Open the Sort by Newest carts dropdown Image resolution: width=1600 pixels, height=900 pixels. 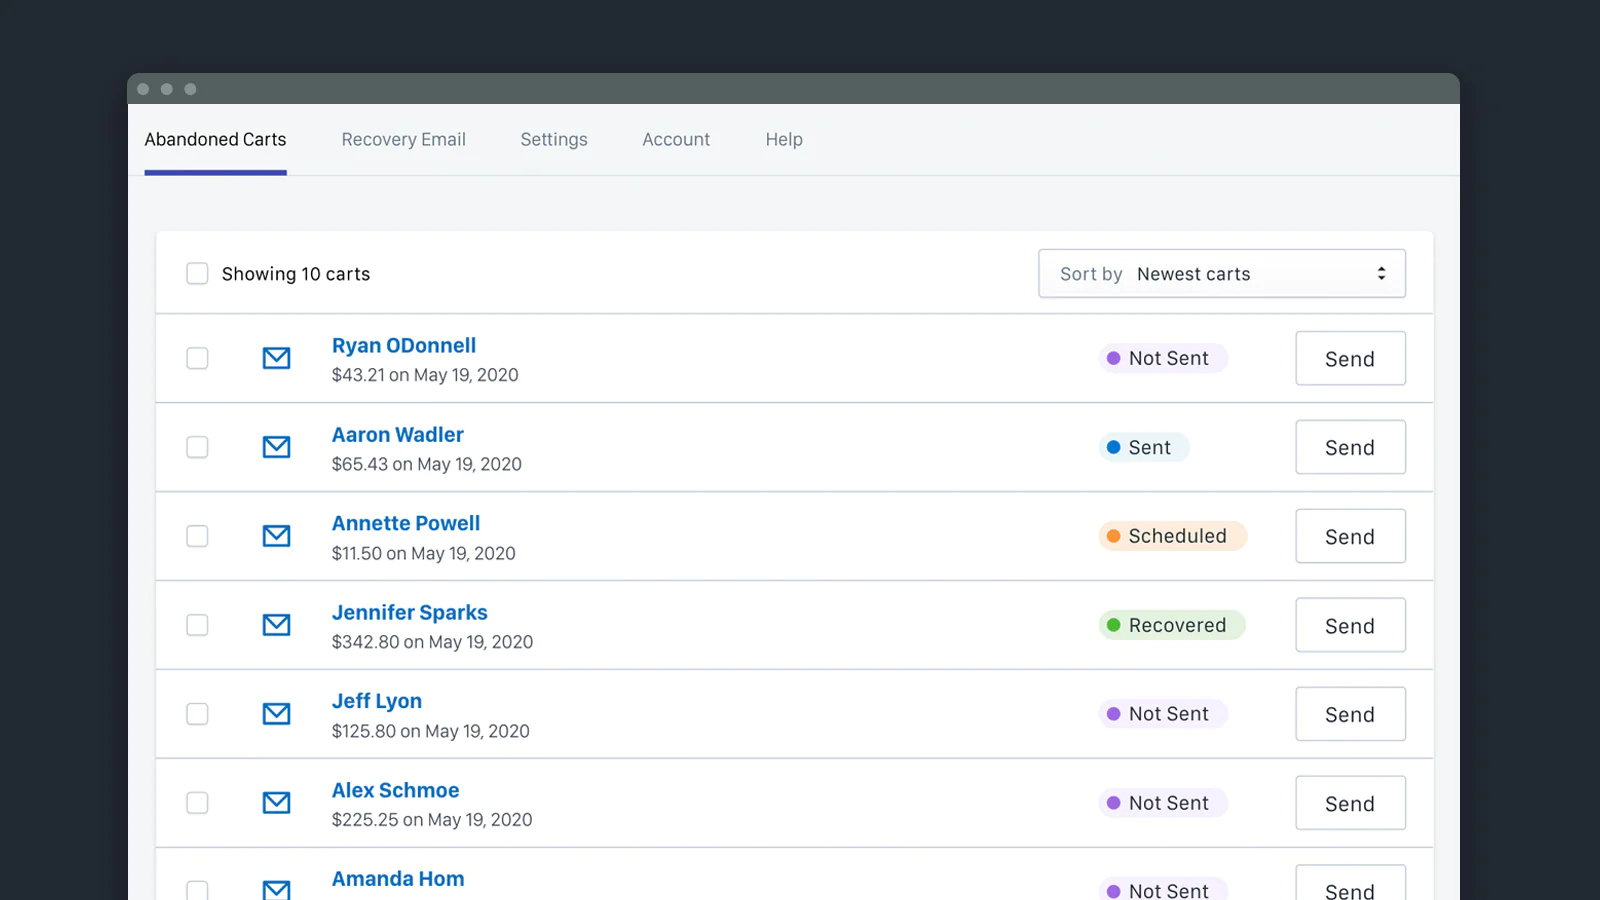pos(1222,273)
